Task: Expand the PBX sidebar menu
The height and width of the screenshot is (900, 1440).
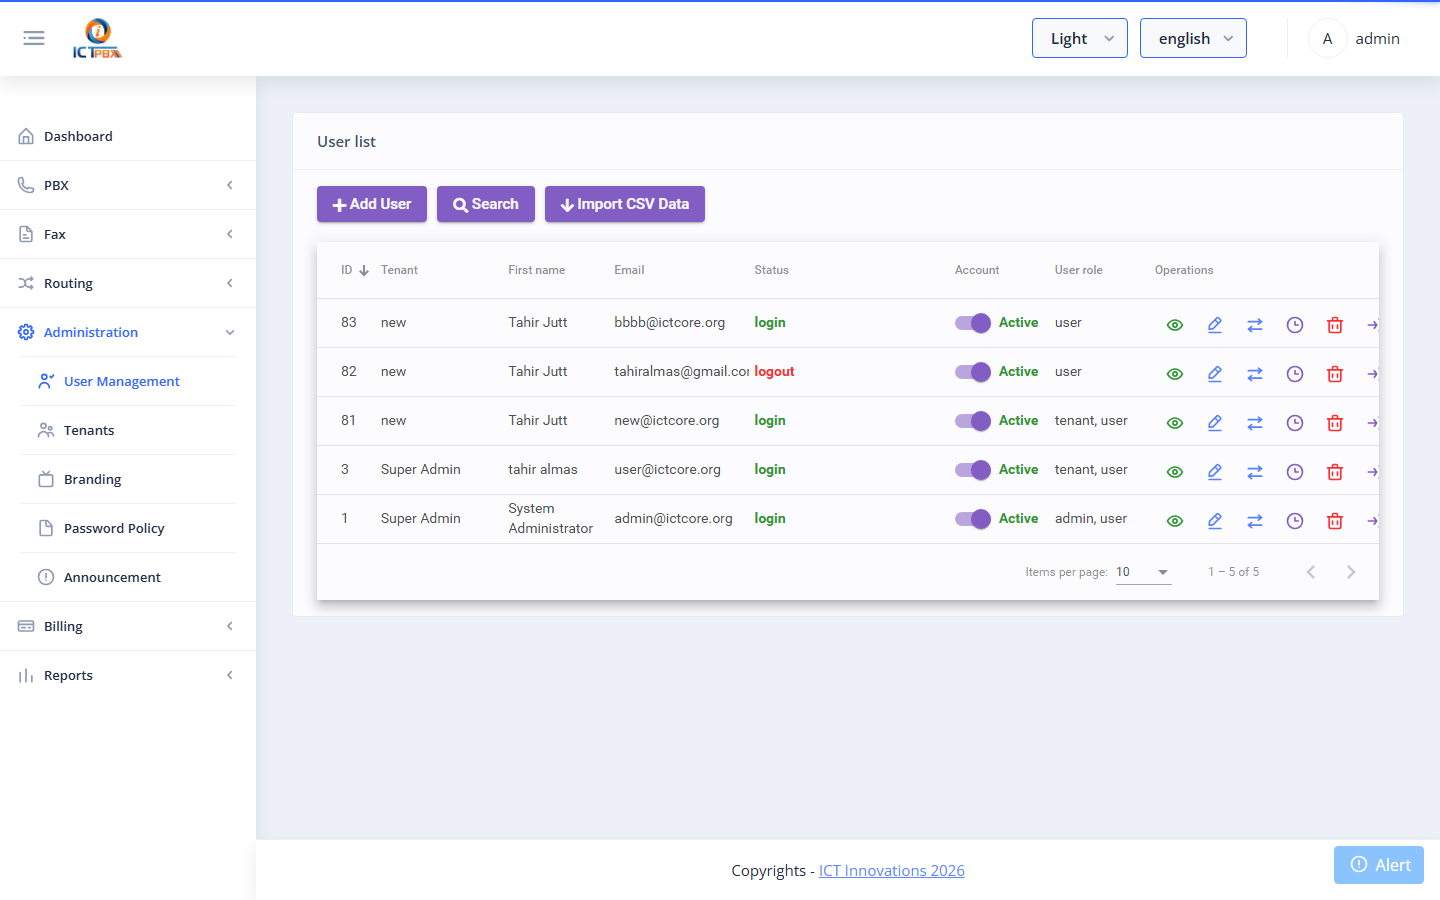Action: pos(128,185)
